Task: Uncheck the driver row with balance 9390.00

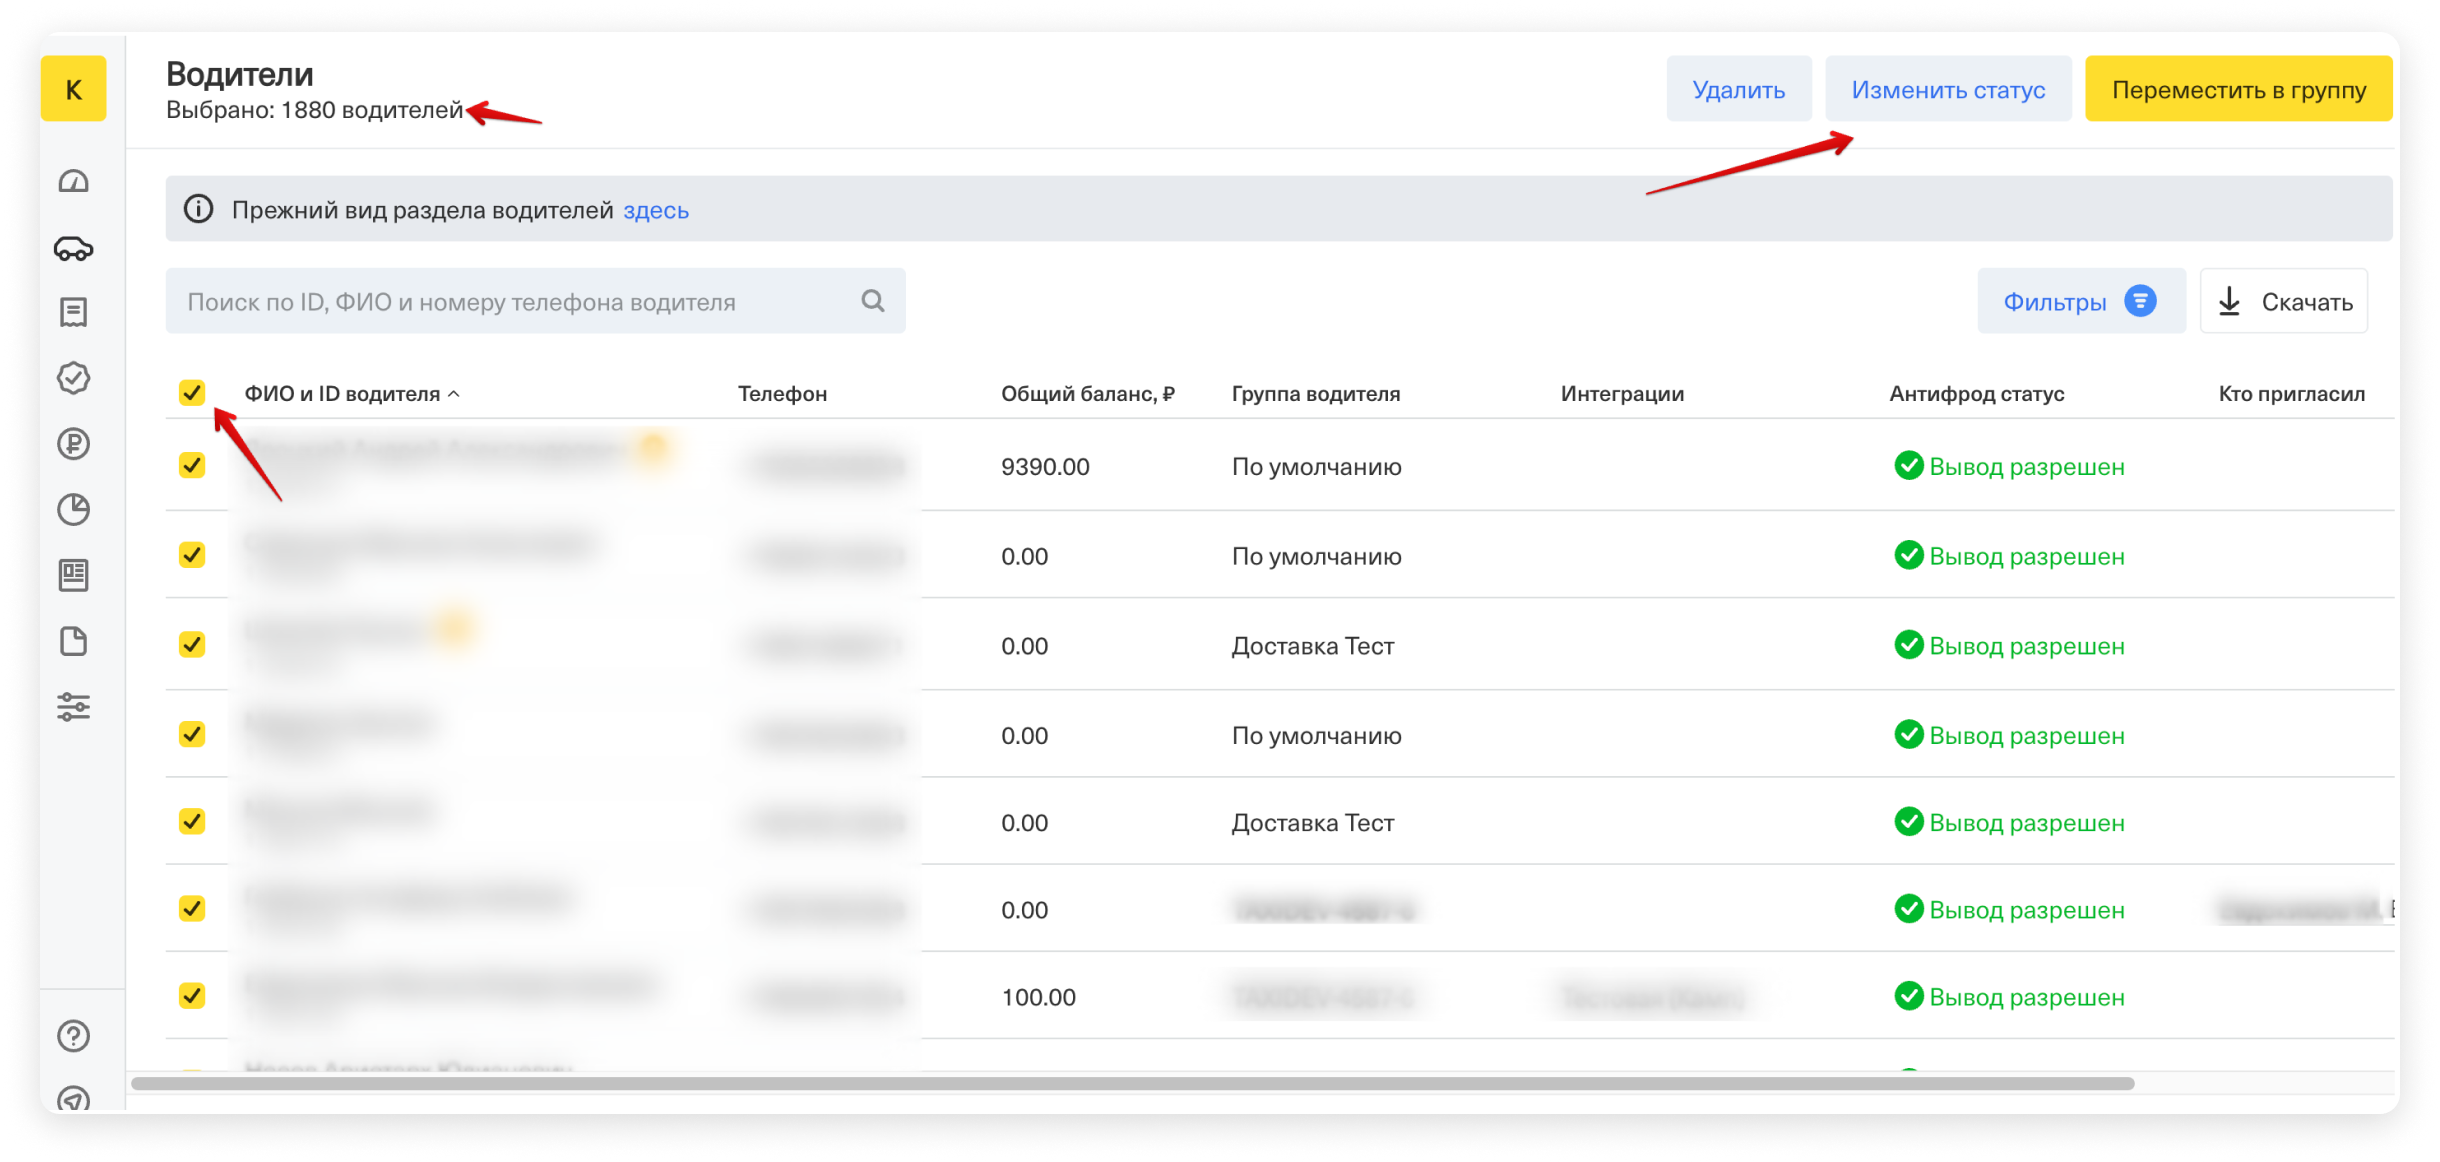Action: coord(192,466)
